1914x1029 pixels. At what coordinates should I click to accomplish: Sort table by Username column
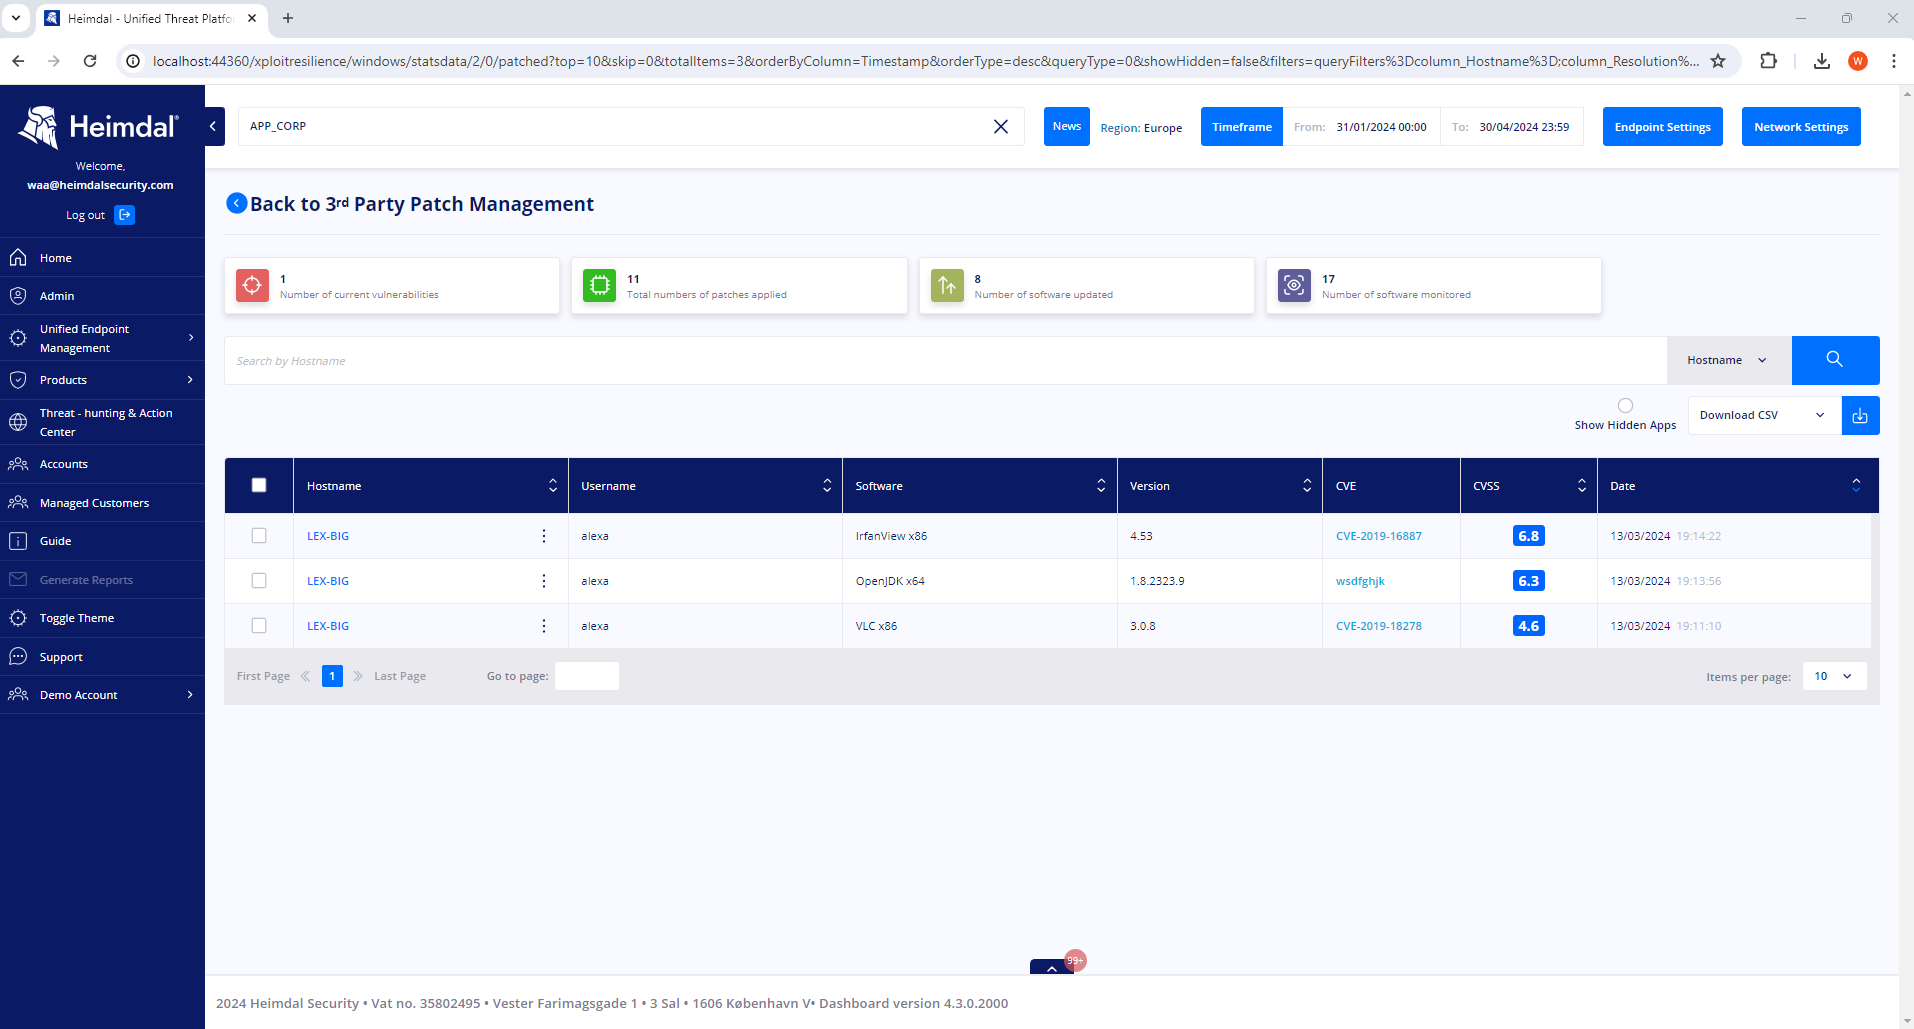pyautogui.click(x=827, y=485)
